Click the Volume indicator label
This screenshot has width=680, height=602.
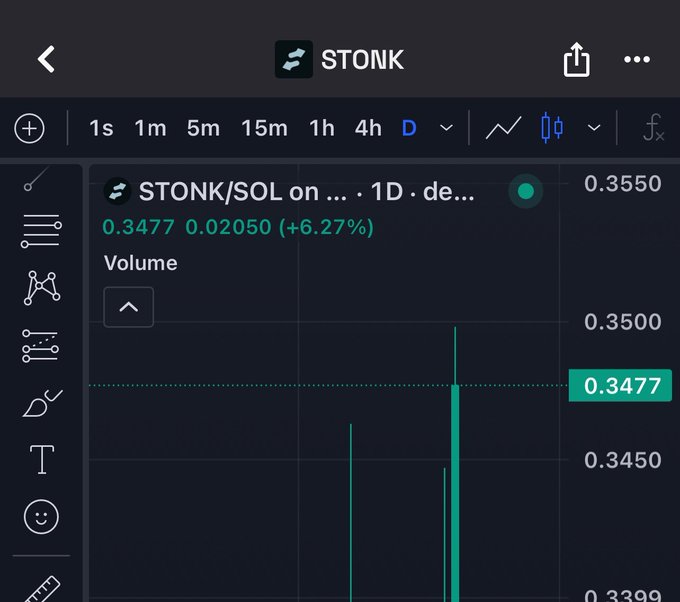[141, 263]
